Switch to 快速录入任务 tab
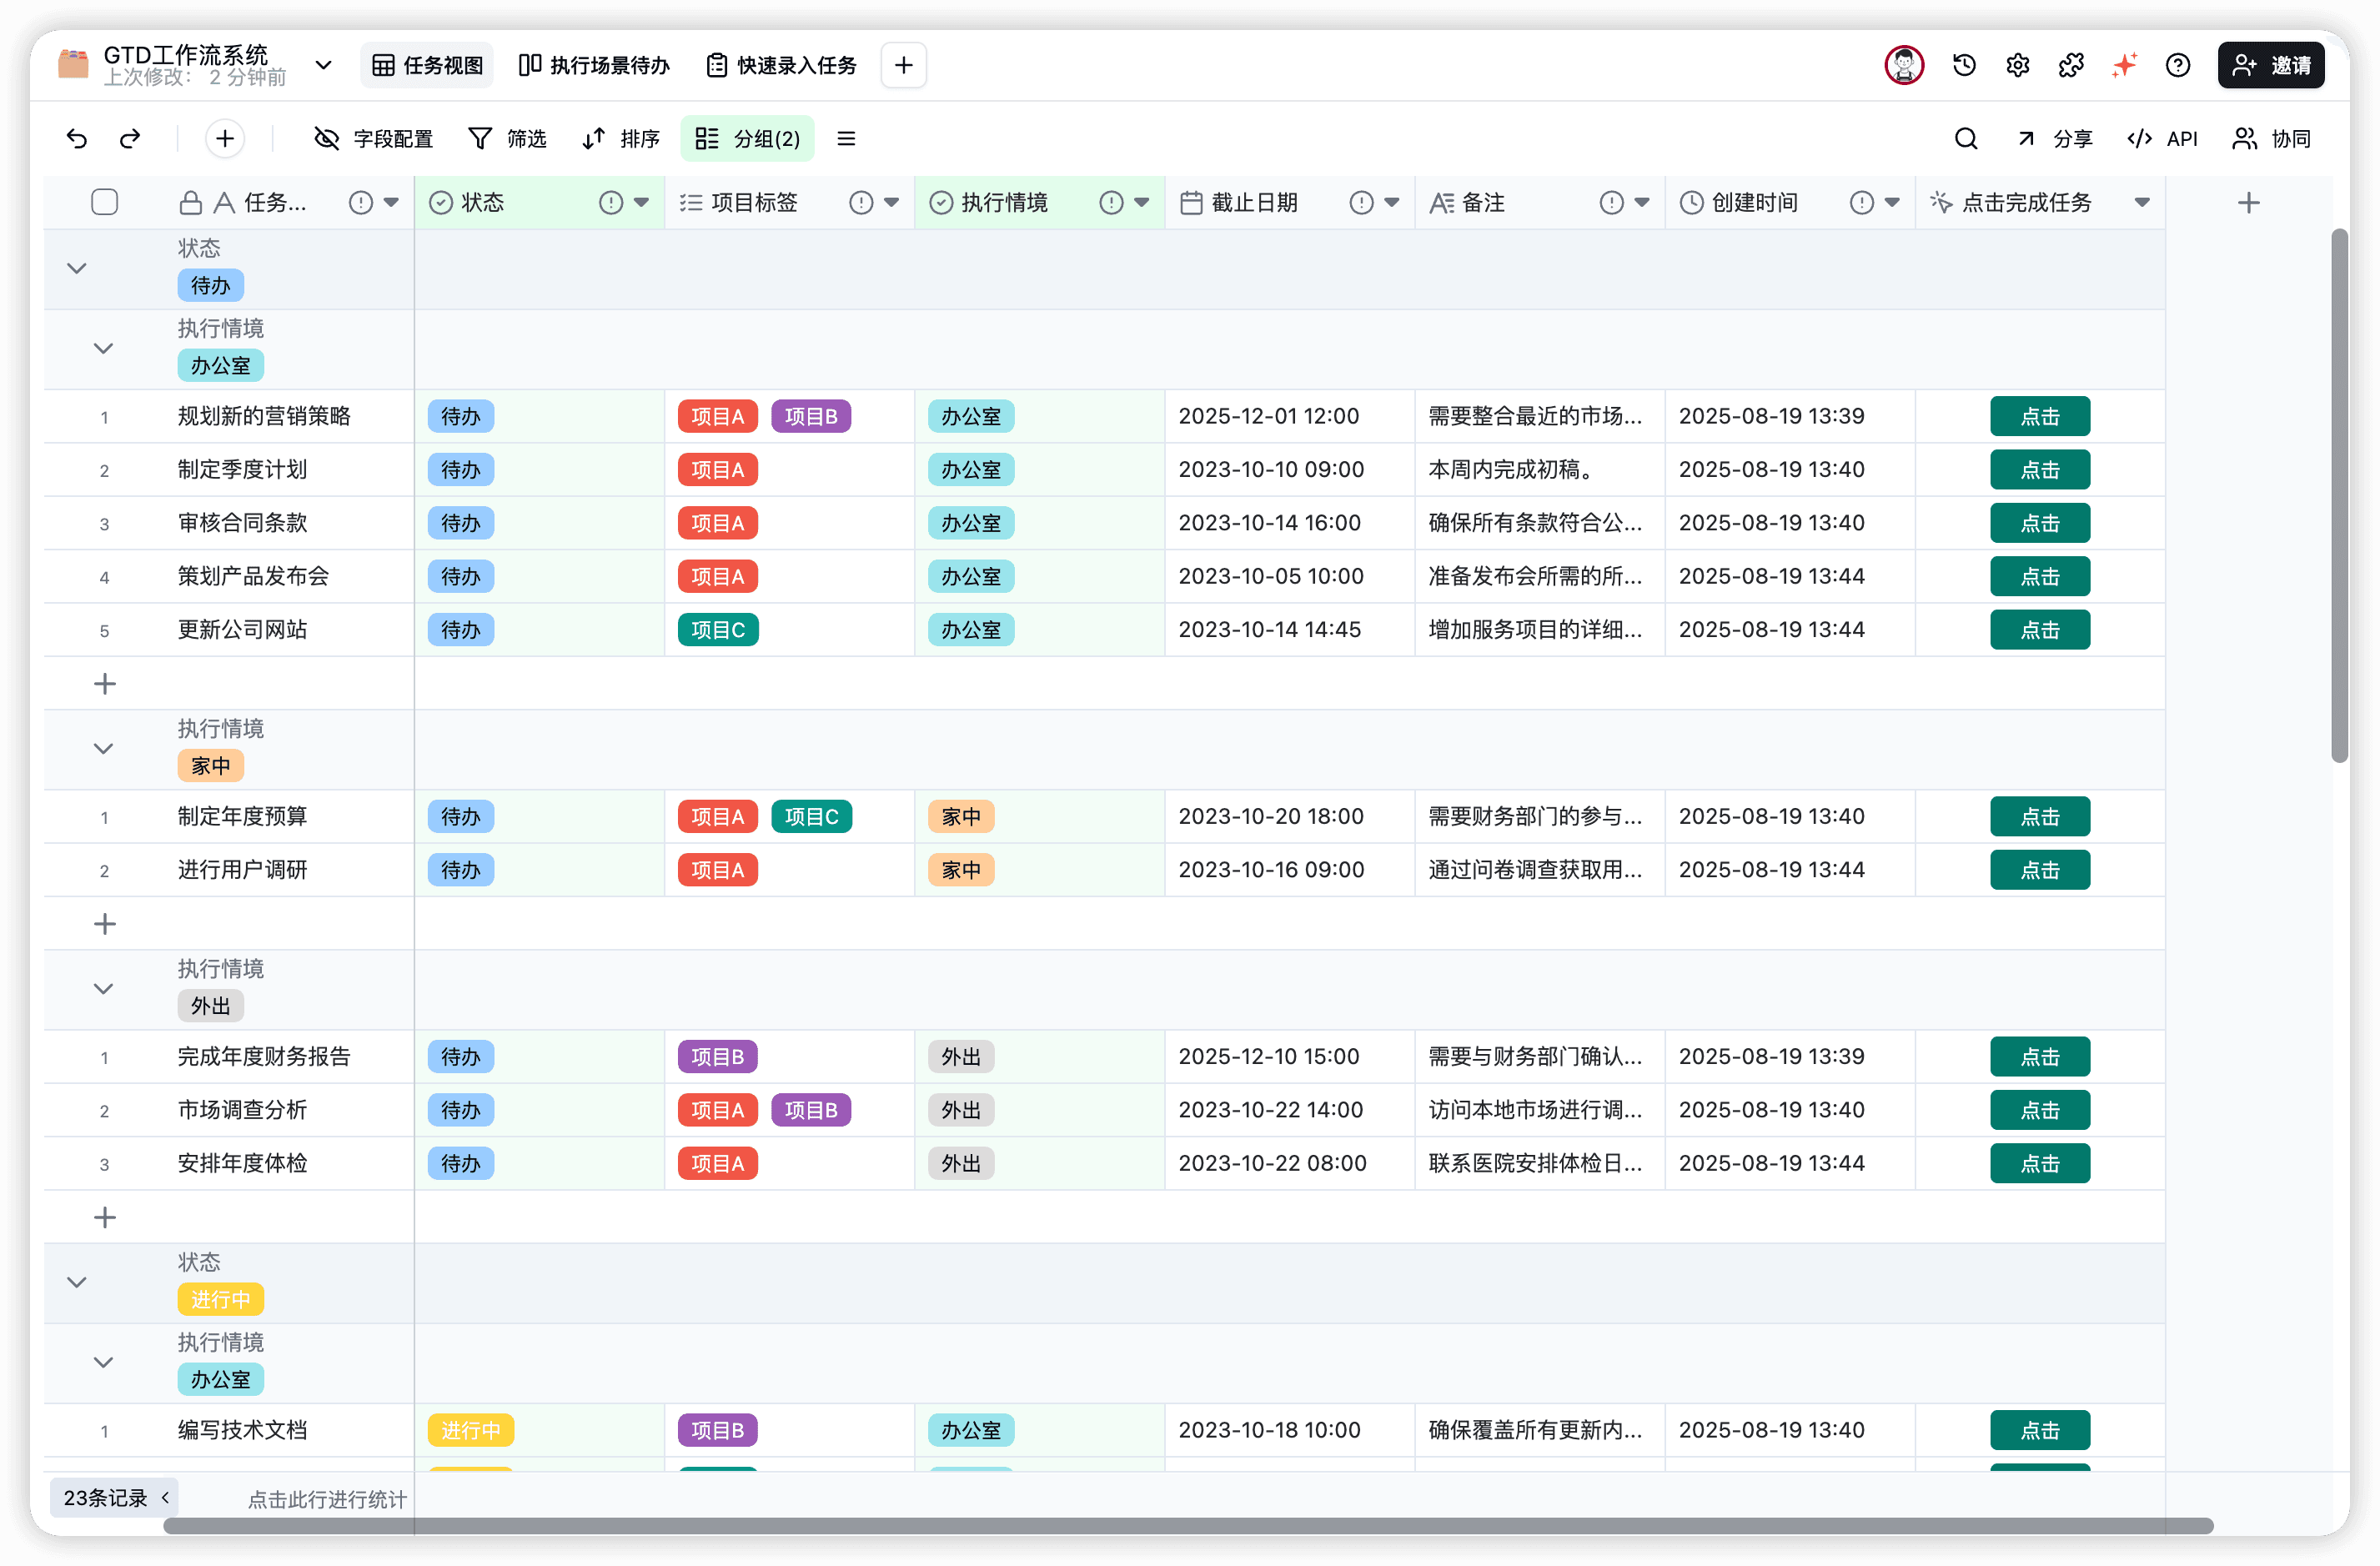The image size is (2380, 1566). coord(781,65)
